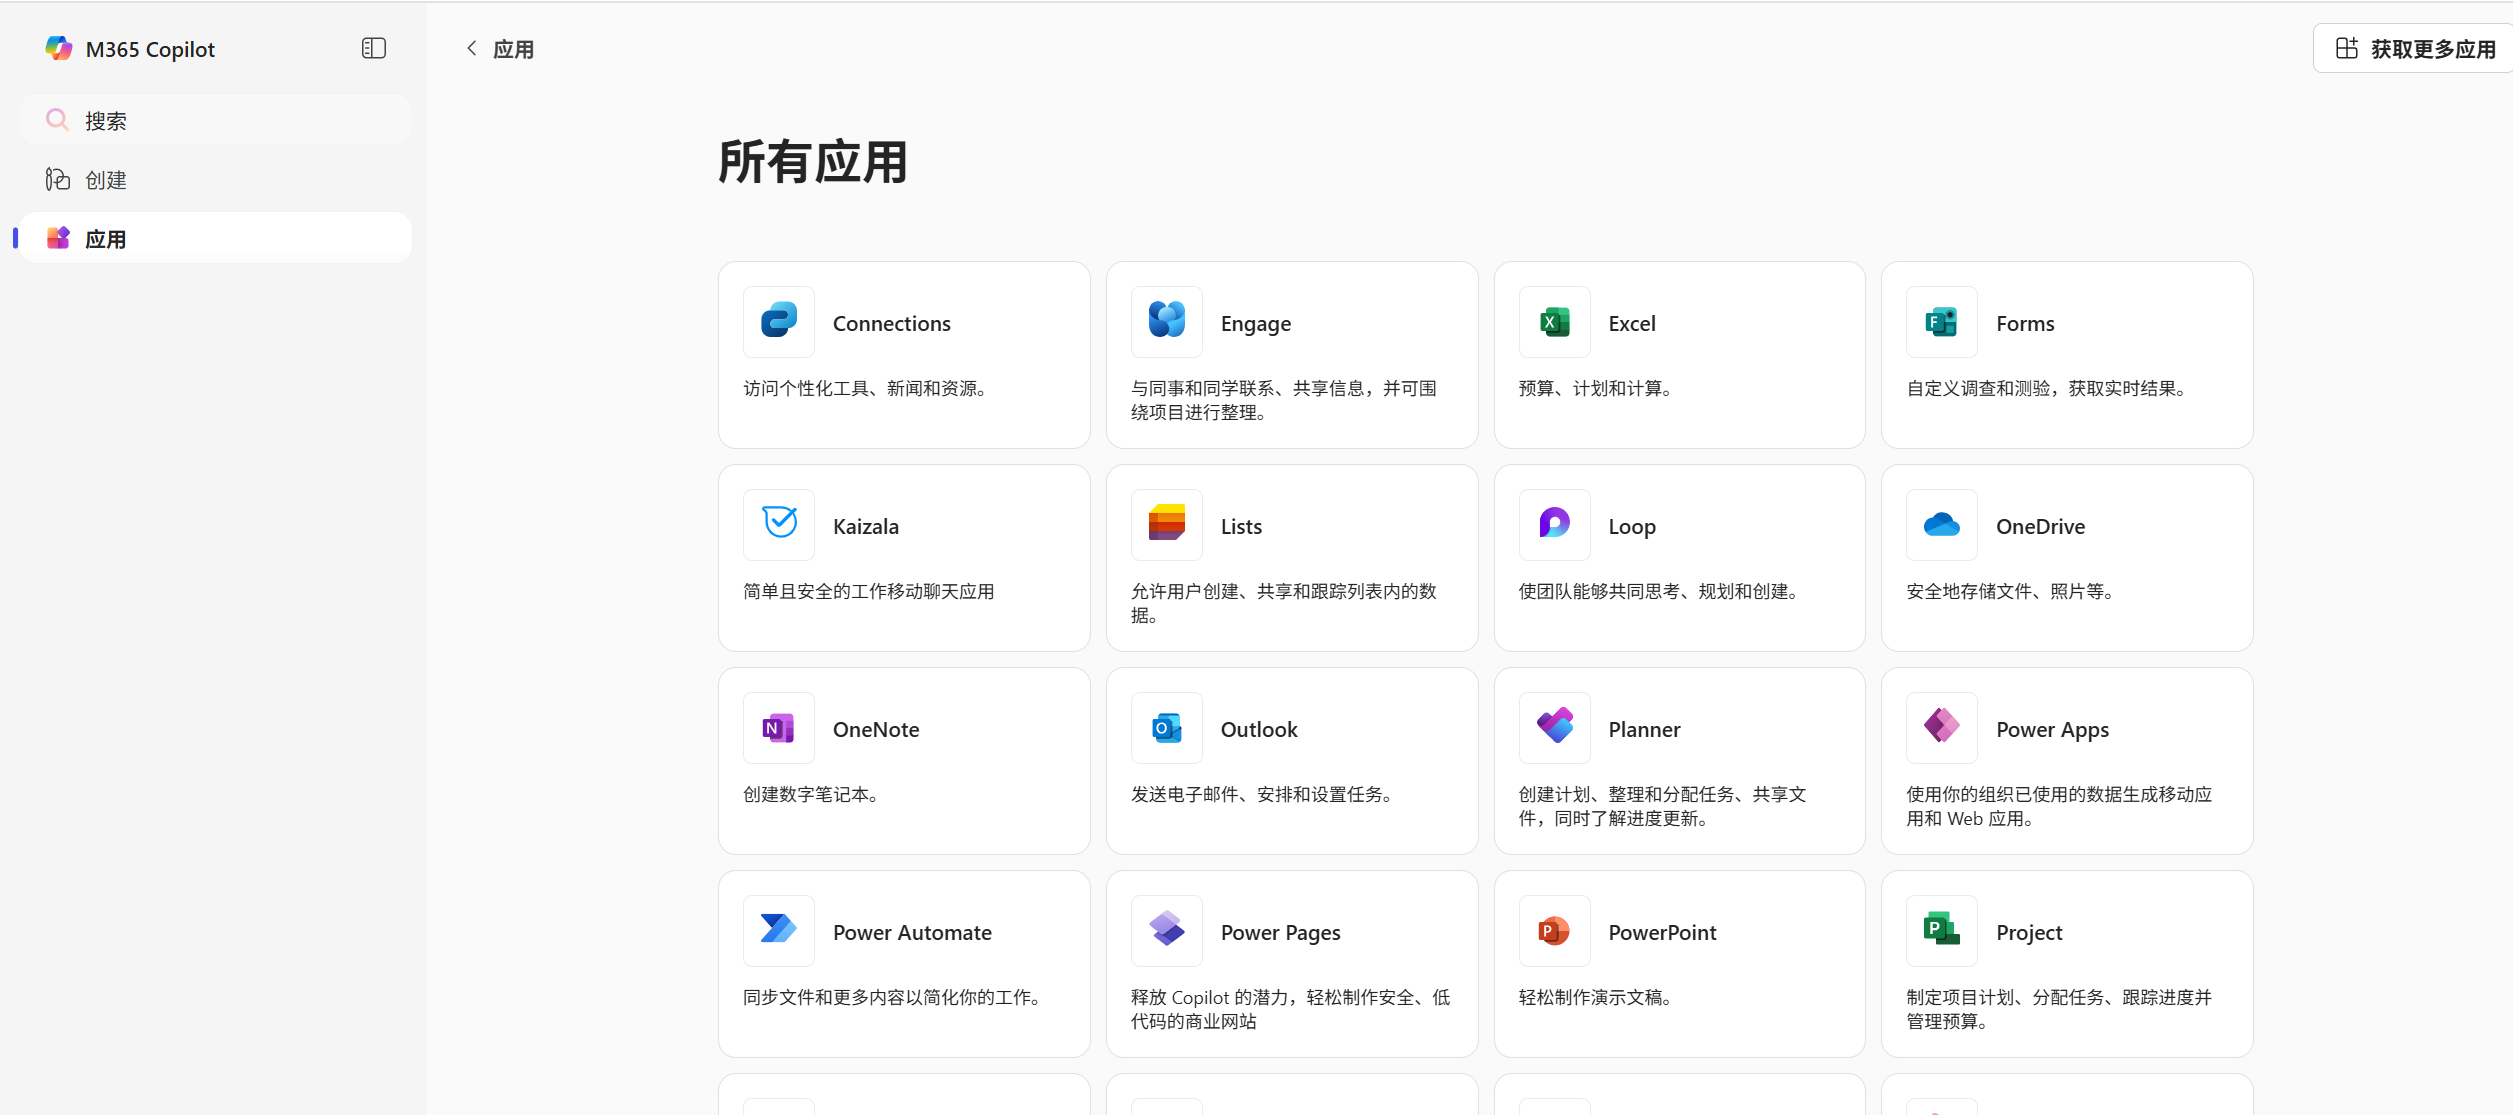Click the Kaizala app icon
Viewport: 2513px width, 1115px height.
click(x=778, y=525)
